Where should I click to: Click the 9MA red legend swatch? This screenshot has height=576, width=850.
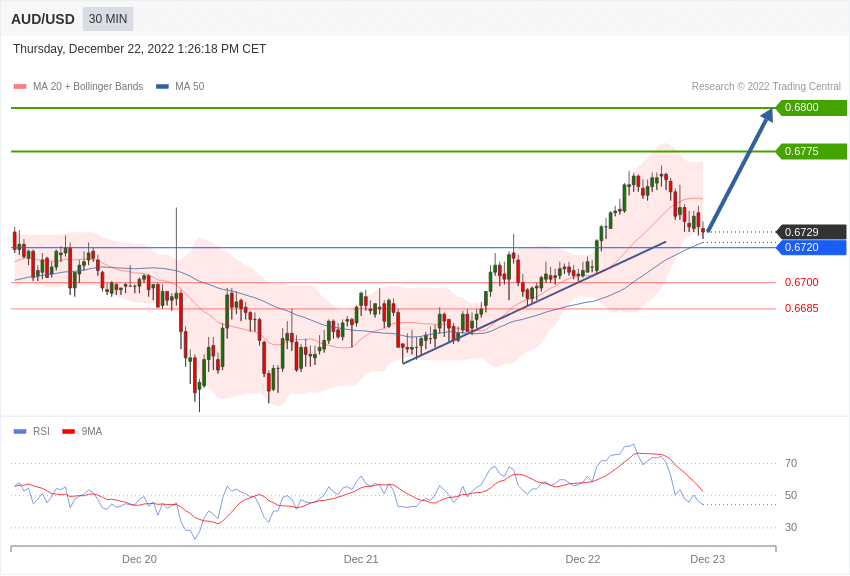[x=68, y=431]
